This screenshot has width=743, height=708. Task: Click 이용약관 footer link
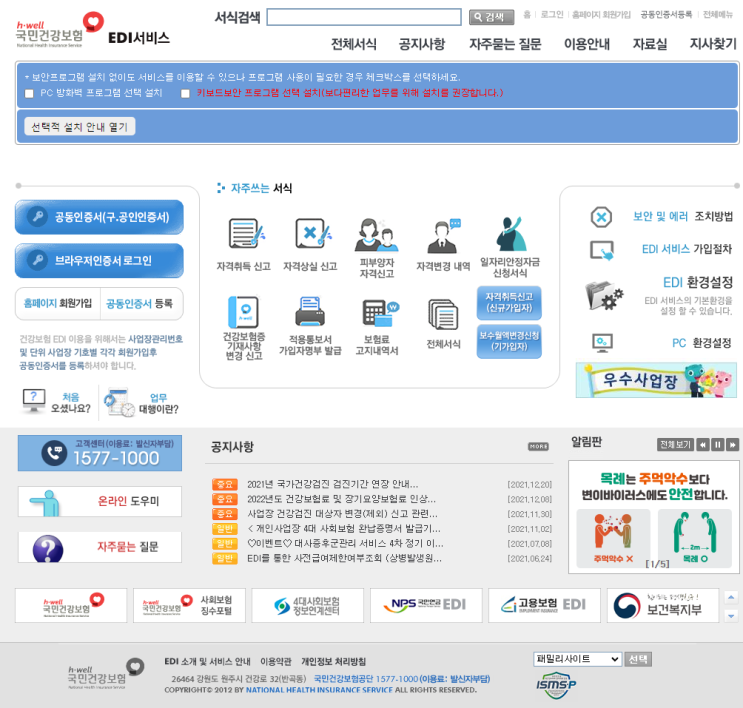(x=276, y=662)
